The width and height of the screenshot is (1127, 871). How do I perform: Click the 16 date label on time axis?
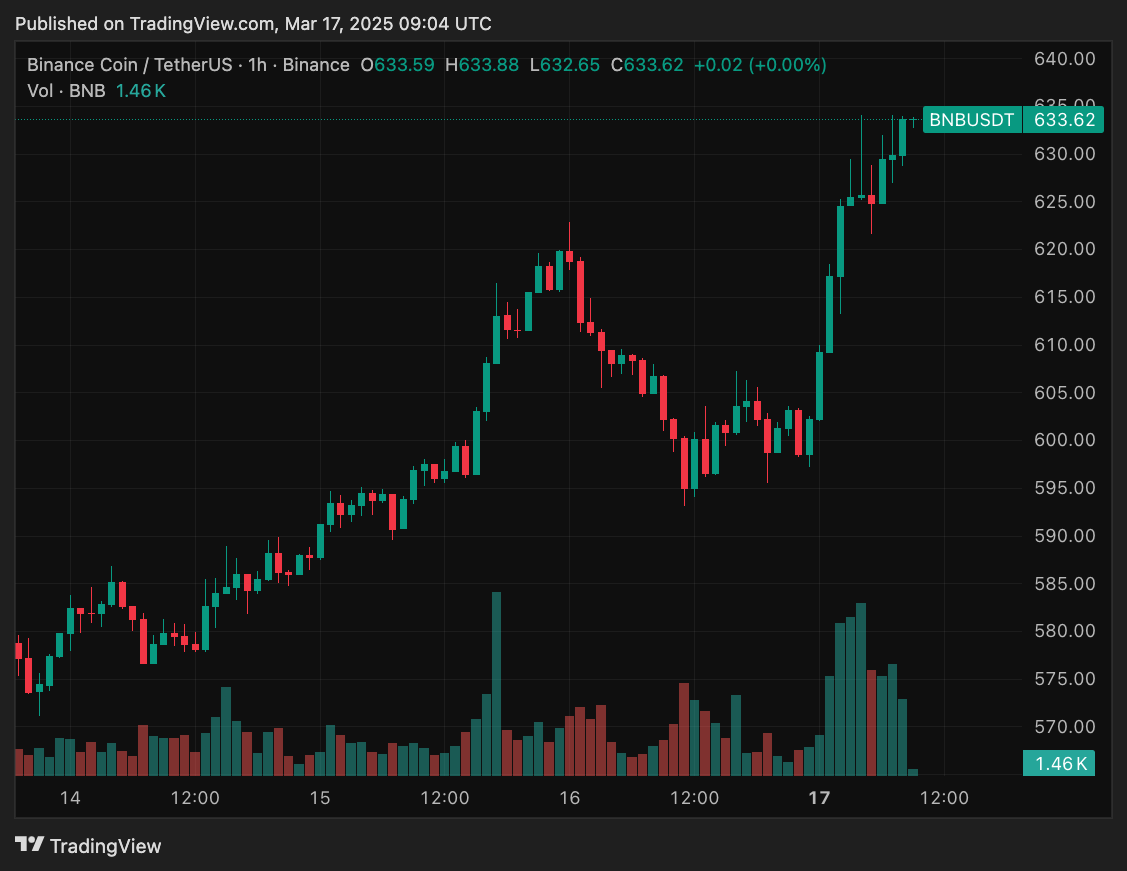point(569,798)
